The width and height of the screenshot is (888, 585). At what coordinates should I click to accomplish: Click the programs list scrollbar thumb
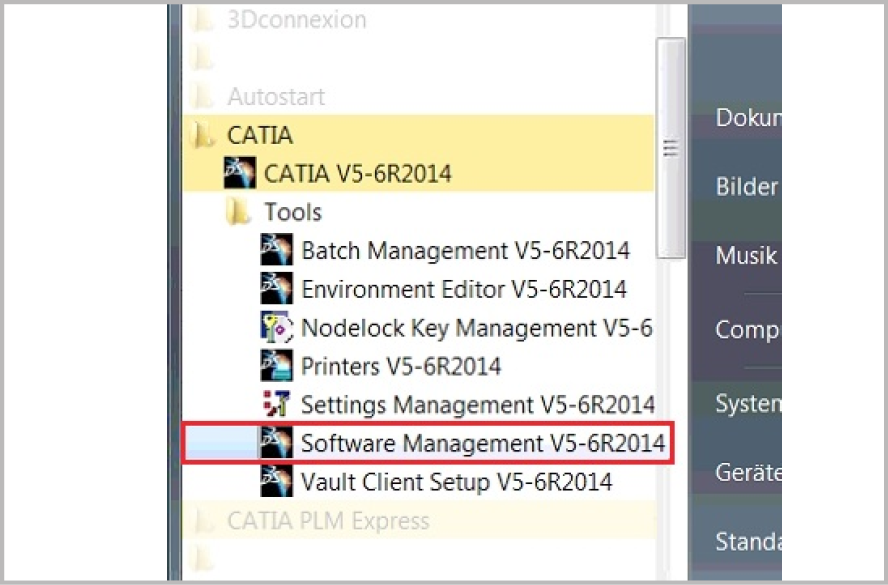pos(671,147)
